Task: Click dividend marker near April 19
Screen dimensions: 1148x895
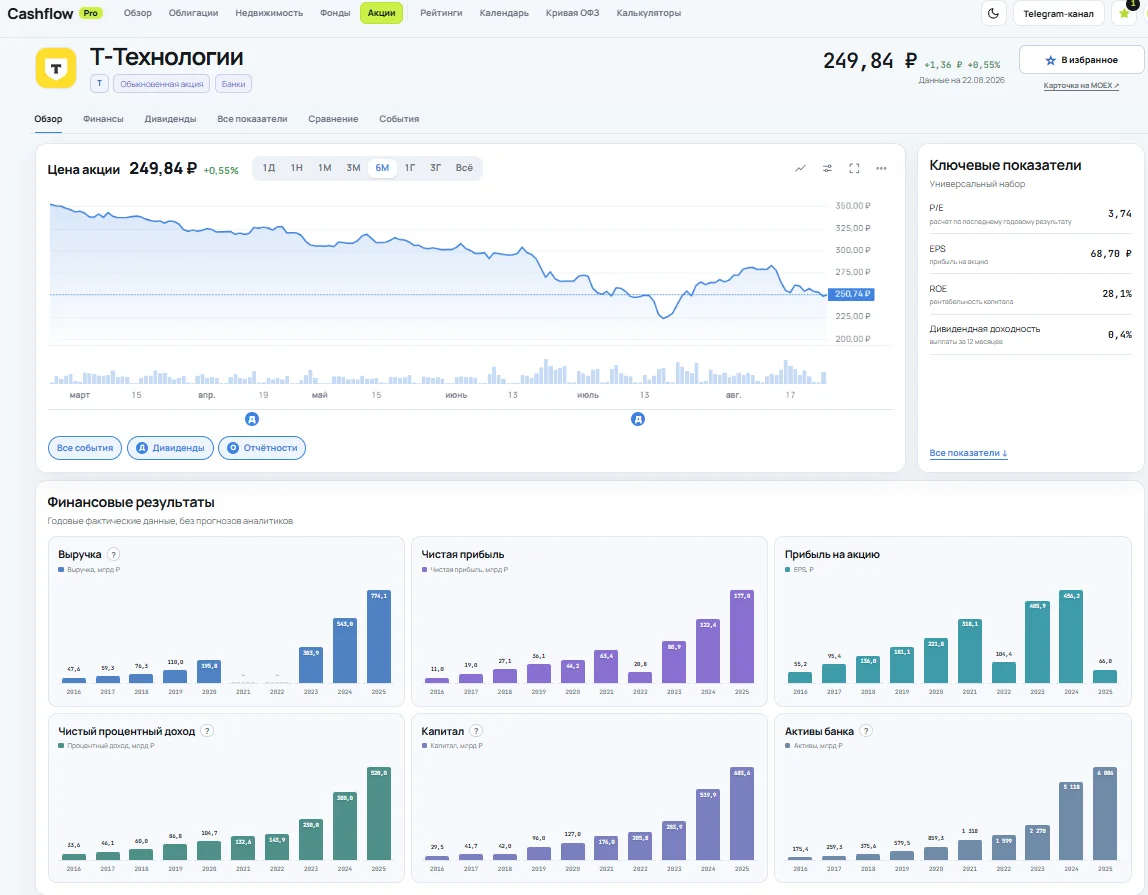Action: (252, 419)
